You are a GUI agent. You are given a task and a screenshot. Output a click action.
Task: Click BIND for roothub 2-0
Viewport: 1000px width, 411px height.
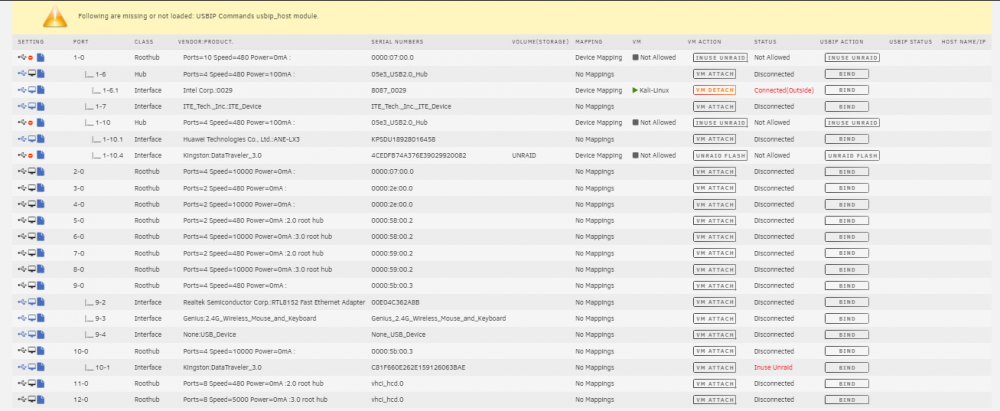tap(846, 171)
